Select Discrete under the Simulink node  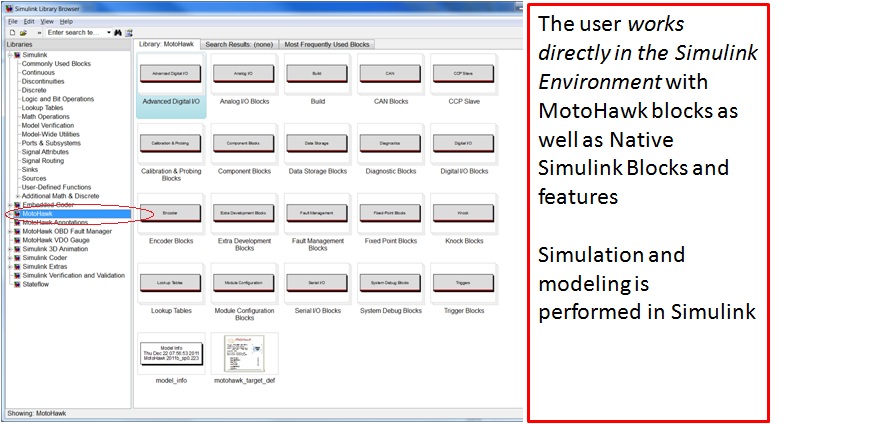coord(34,90)
